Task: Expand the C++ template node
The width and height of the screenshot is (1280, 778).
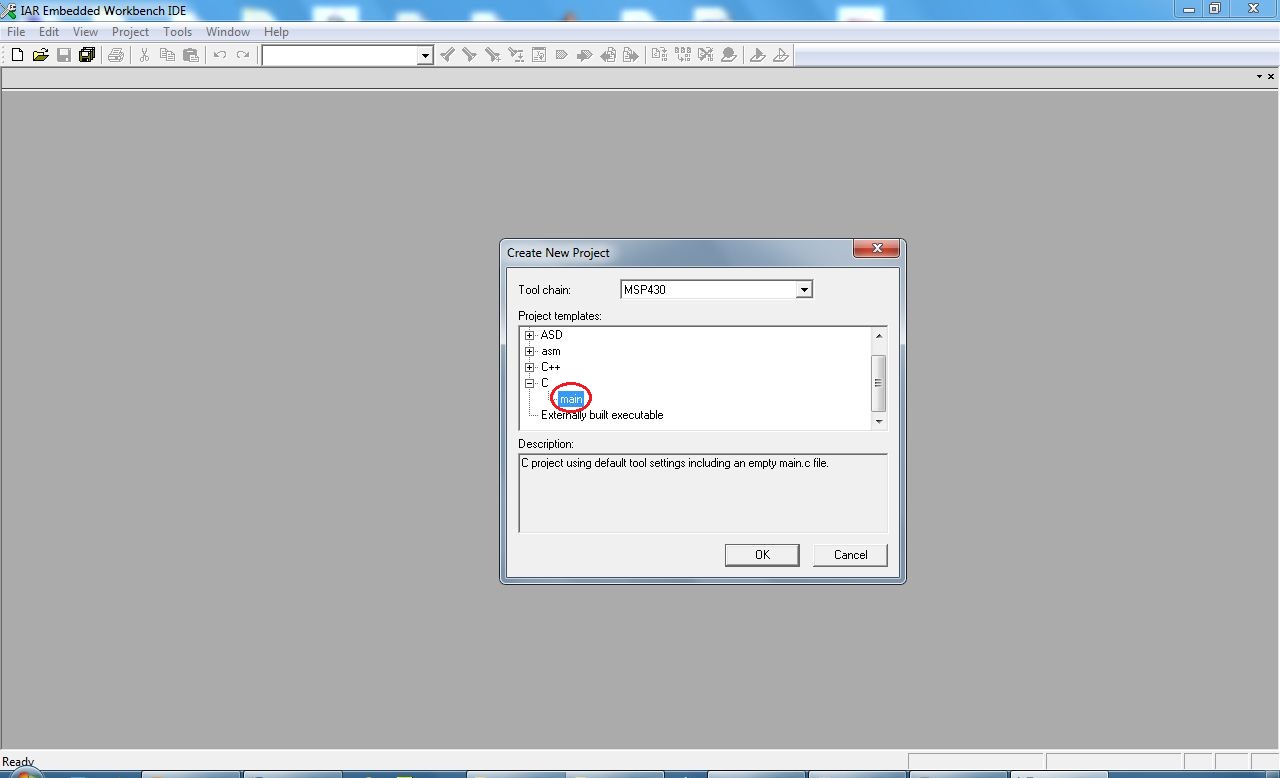Action: coord(530,367)
